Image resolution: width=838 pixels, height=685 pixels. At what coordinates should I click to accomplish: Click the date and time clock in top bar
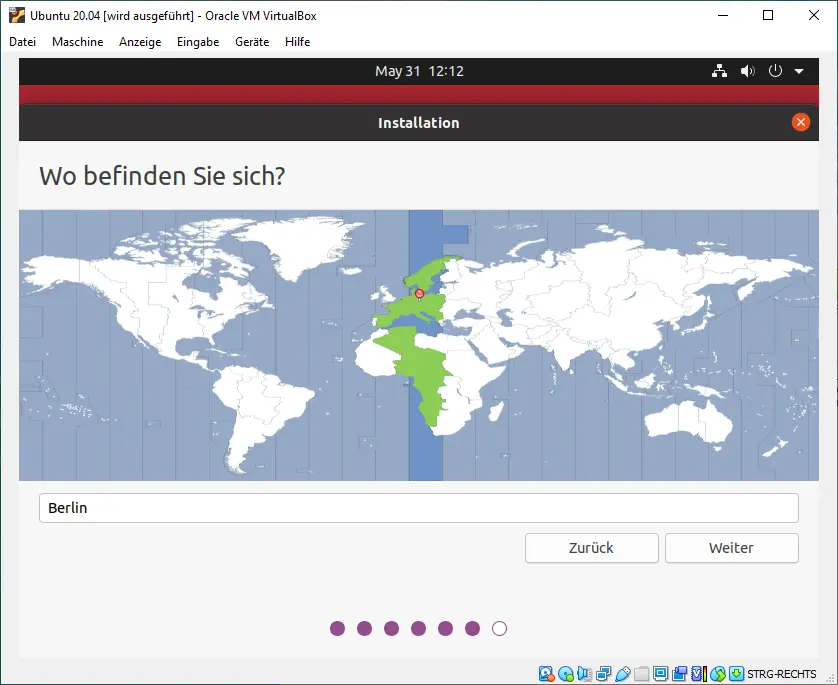tap(419, 71)
